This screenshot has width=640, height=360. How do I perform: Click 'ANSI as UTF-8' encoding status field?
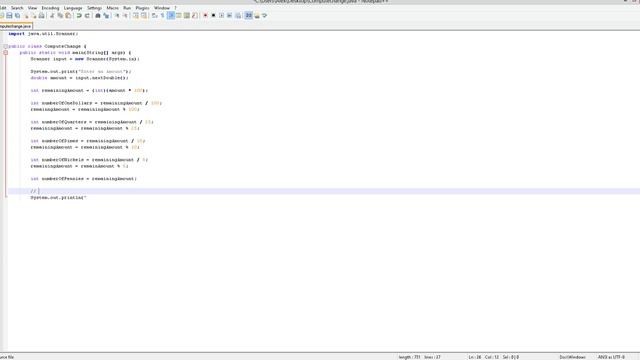(x=611, y=357)
